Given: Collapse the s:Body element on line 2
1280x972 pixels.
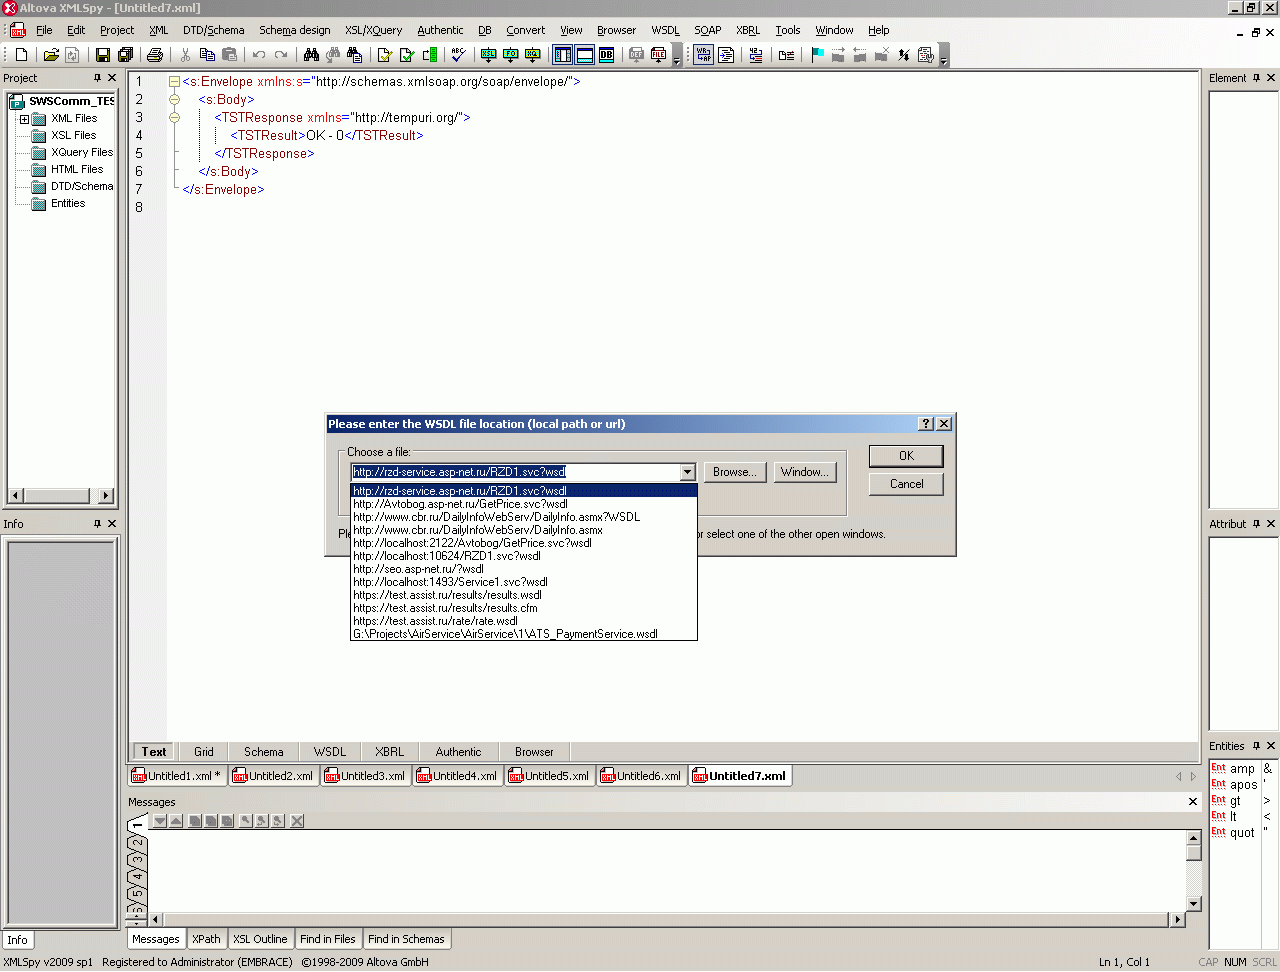Looking at the screenshot, I should (174, 100).
